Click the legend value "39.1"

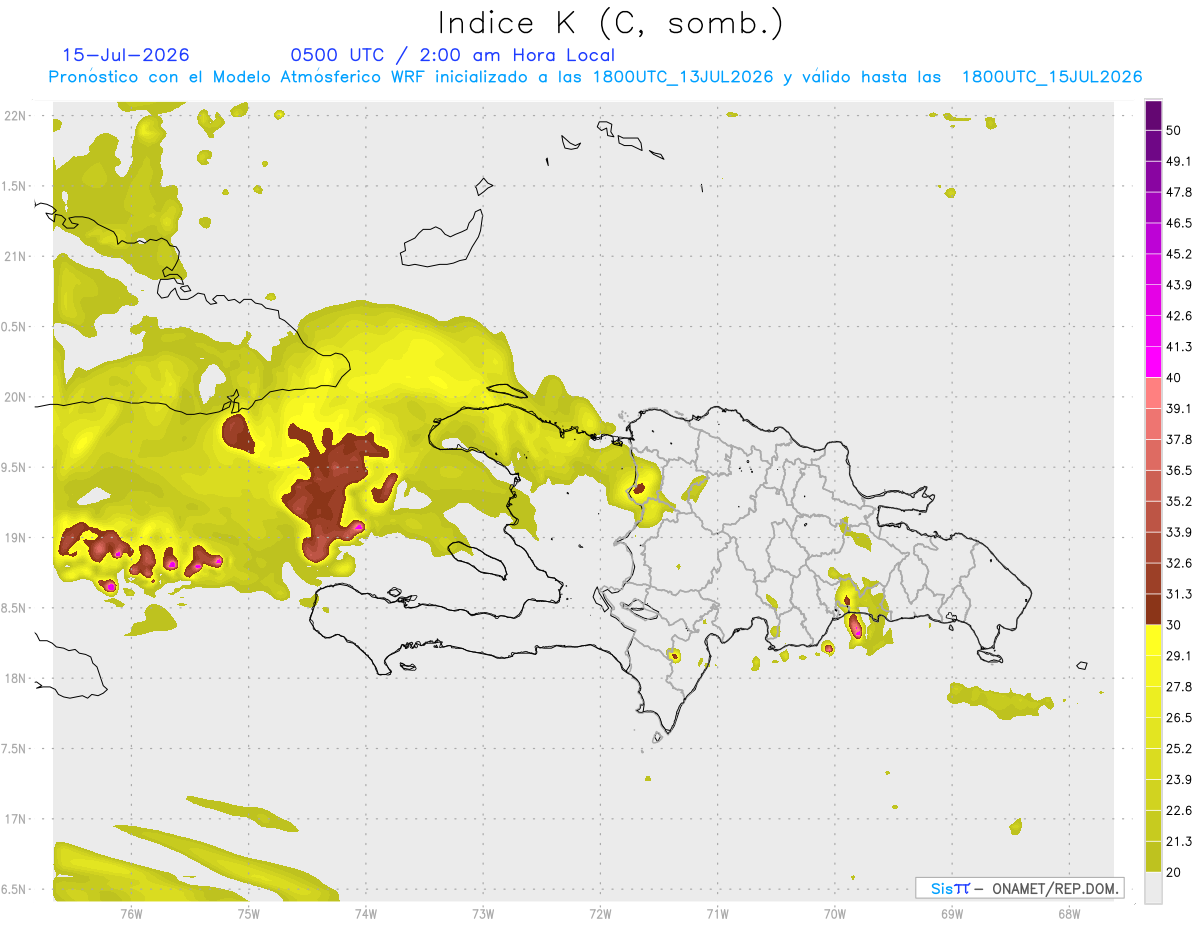coord(1180,408)
